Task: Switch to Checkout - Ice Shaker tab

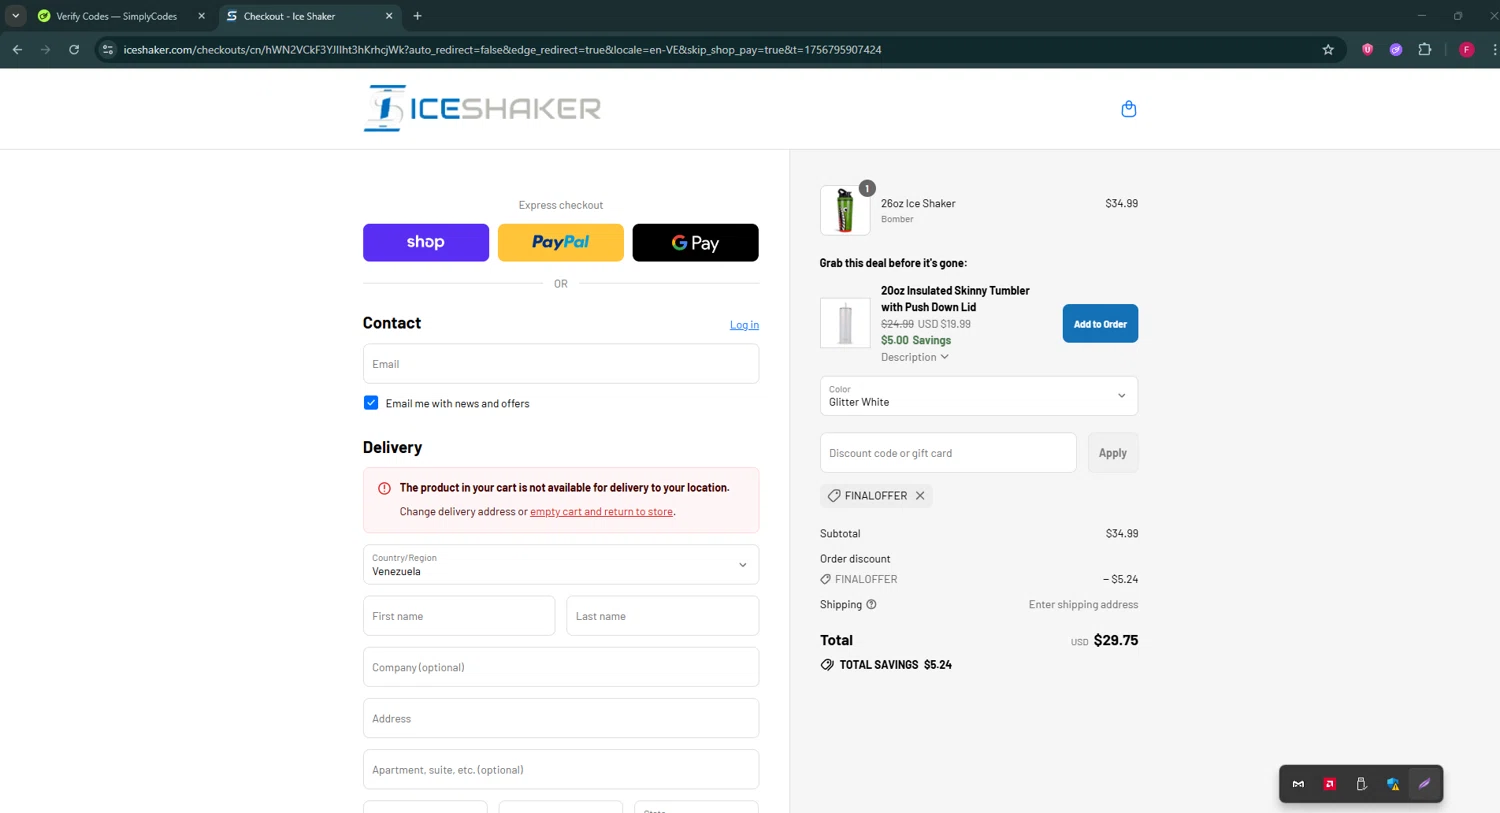Action: pos(305,16)
